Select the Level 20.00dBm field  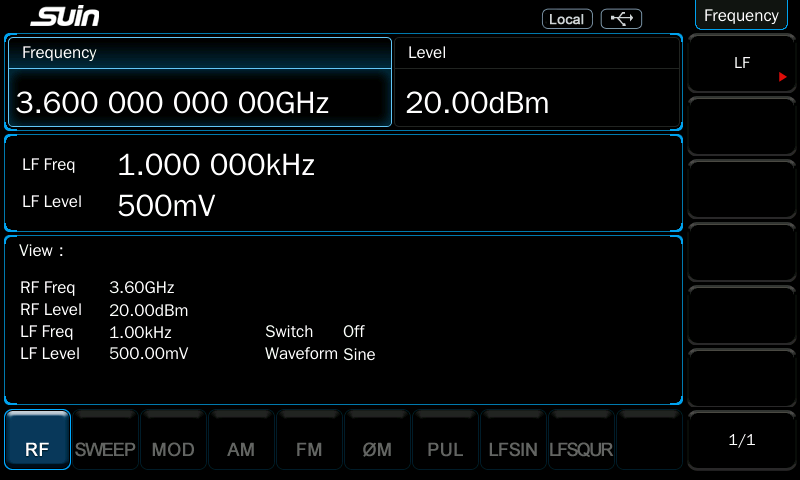(x=537, y=83)
